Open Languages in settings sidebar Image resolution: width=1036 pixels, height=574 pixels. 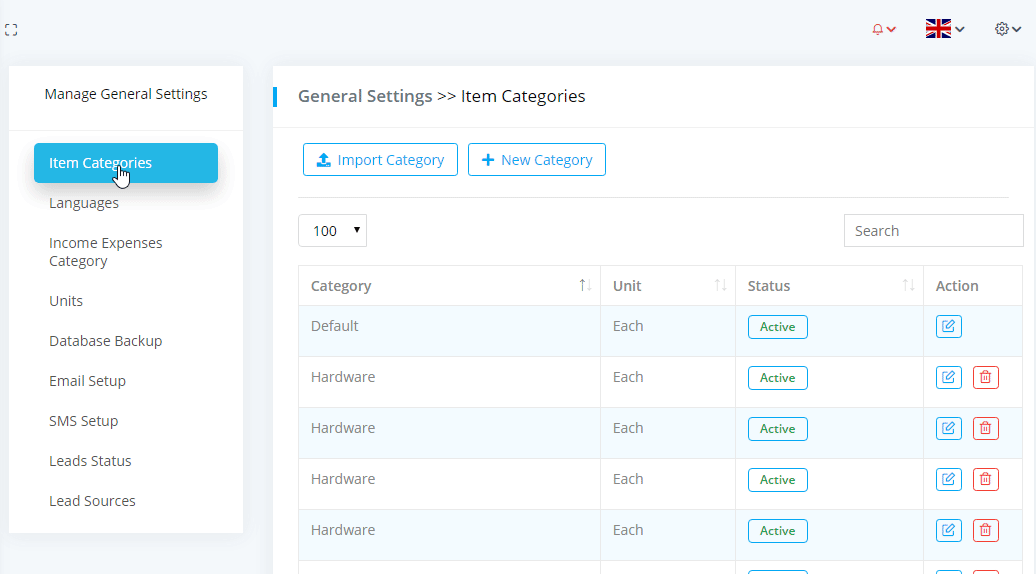[84, 203]
